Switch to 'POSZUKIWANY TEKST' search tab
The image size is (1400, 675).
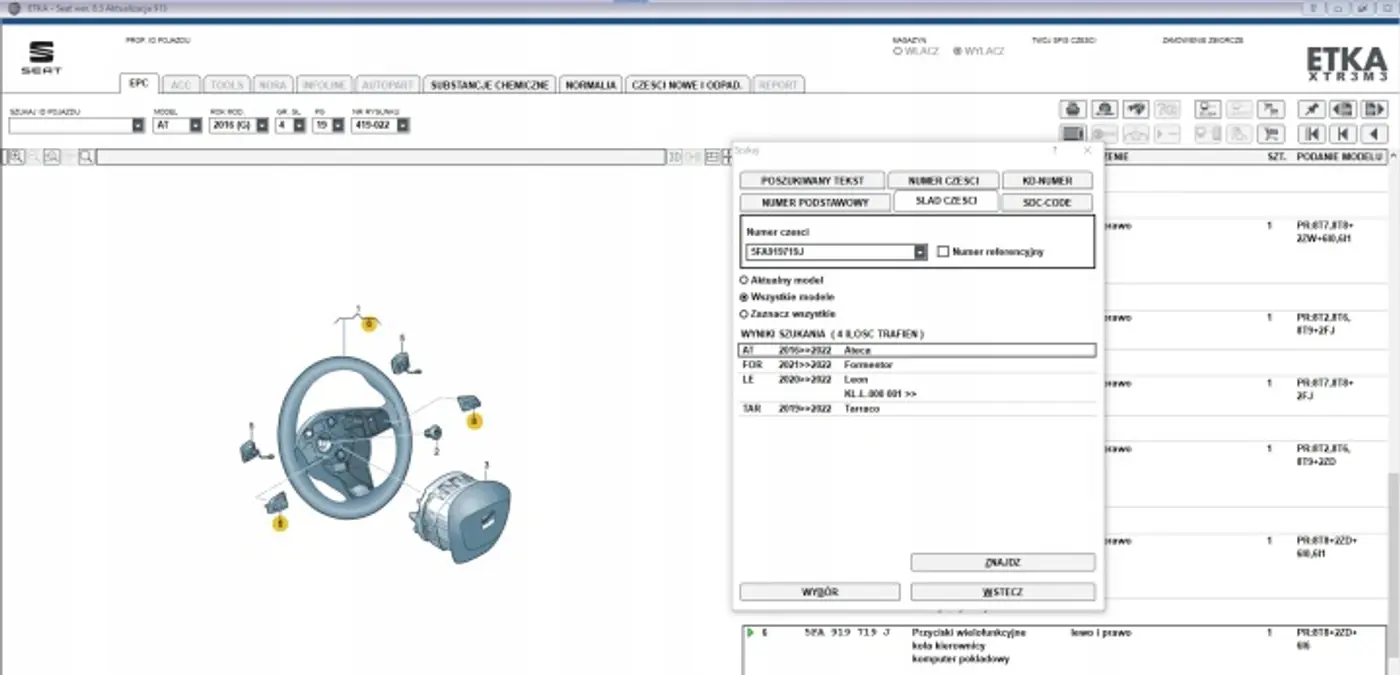click(812, 181)
